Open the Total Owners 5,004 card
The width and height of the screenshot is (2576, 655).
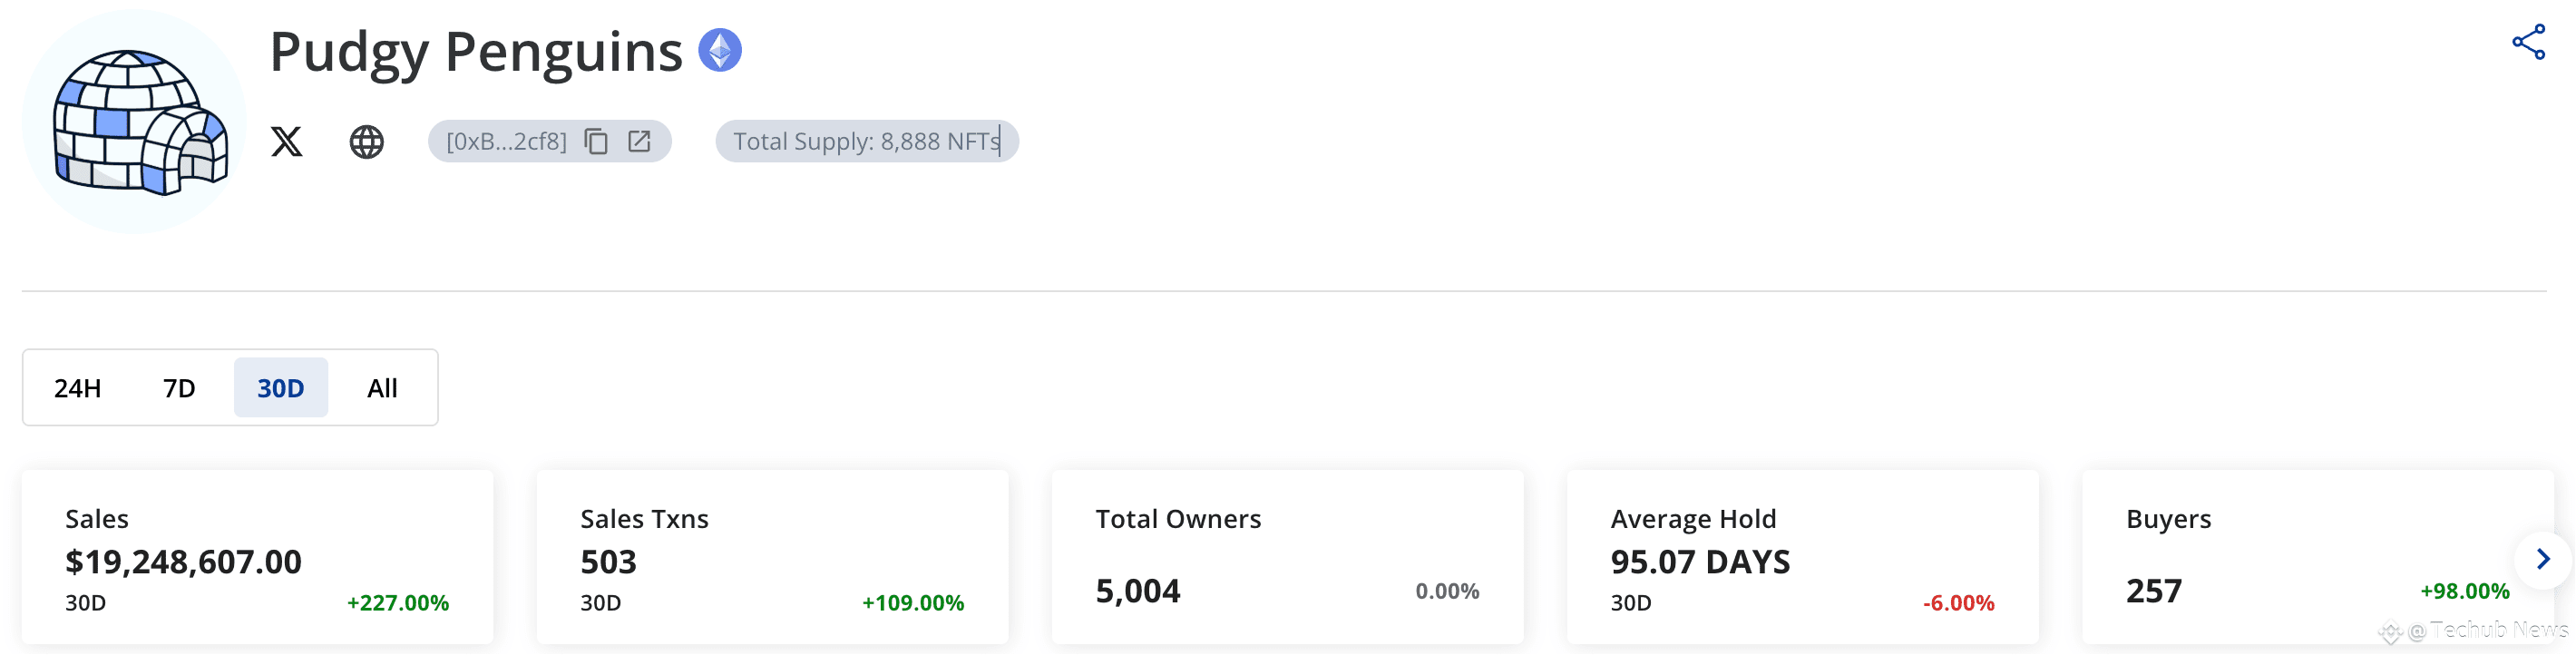pos(1287,558)
